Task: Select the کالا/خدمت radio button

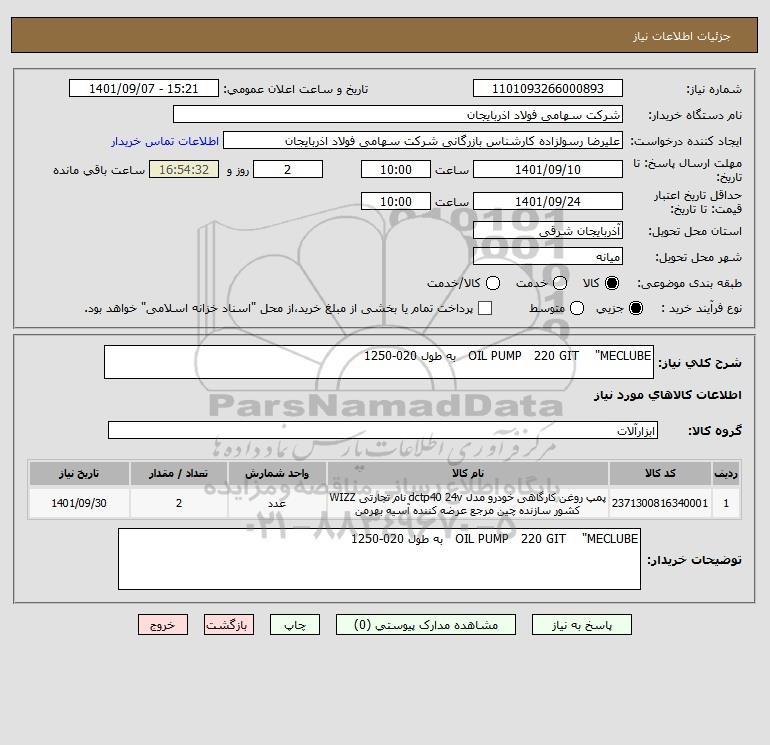Action: [493, 283]
